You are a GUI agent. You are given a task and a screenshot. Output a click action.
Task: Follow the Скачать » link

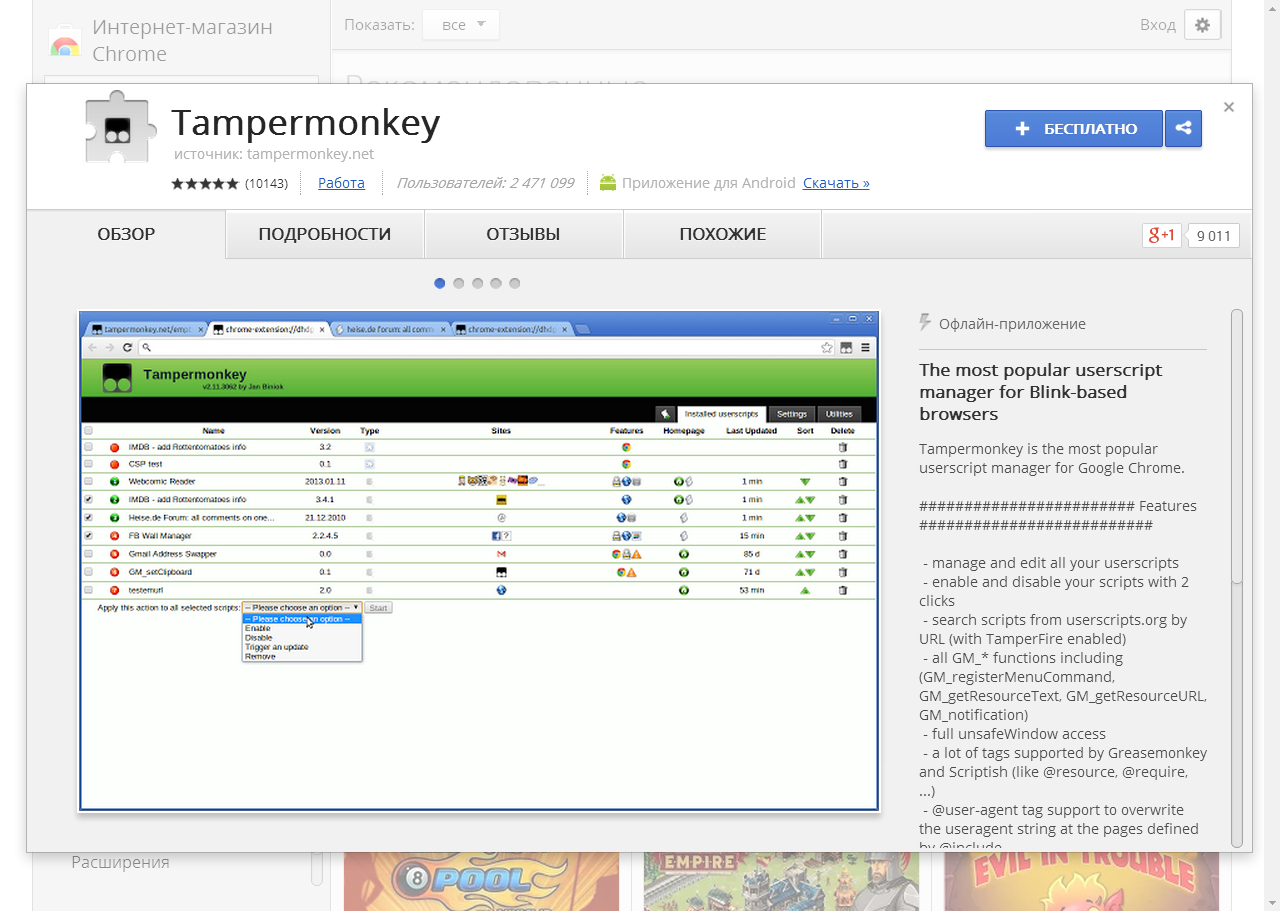pyautogui.click(x=836, y=183)
